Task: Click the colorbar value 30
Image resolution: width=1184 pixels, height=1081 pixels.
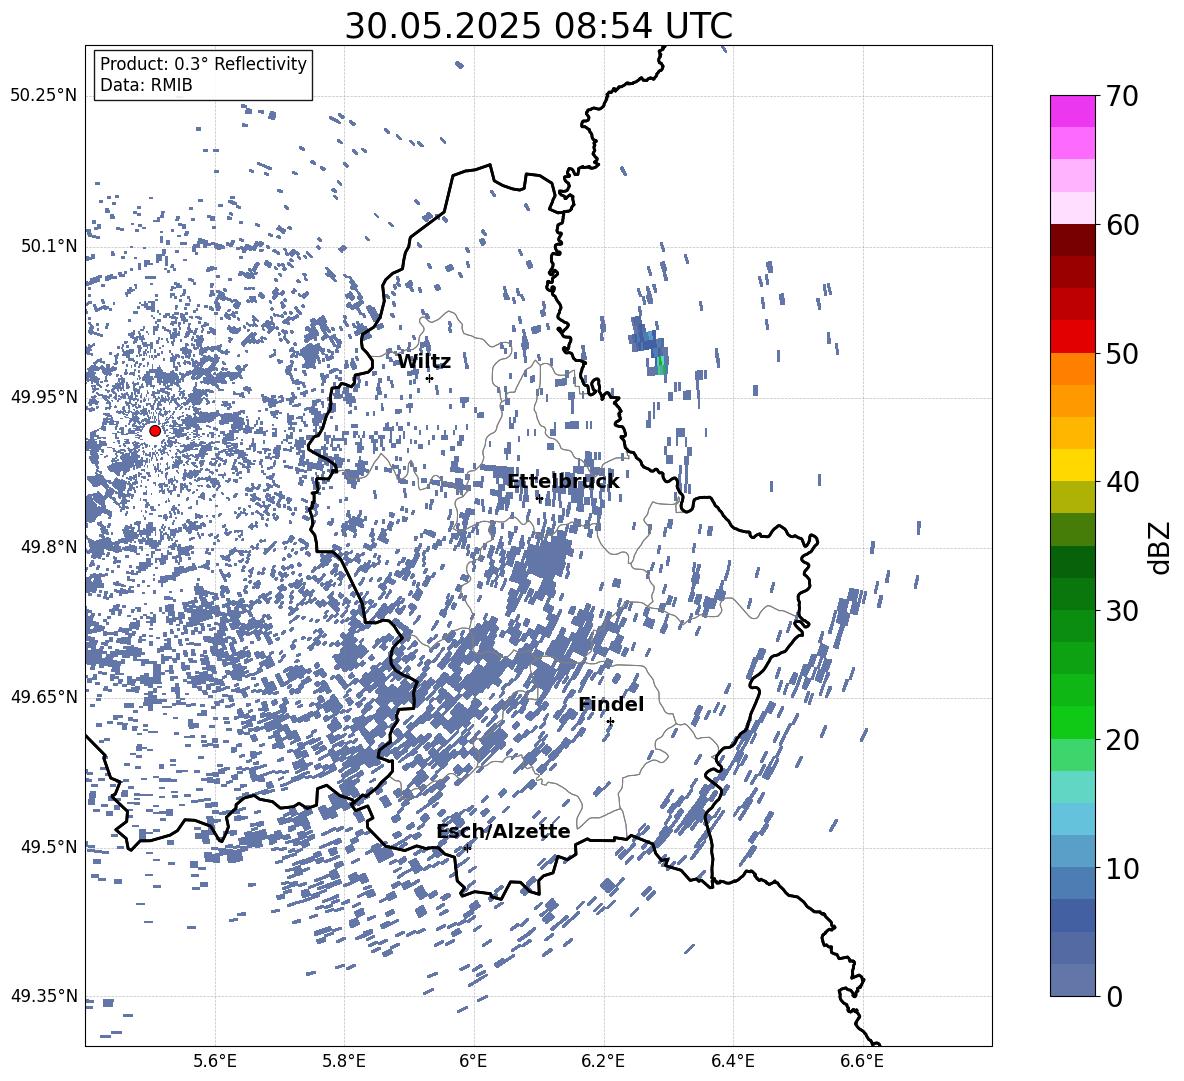Action: [x=1122, y=611]
